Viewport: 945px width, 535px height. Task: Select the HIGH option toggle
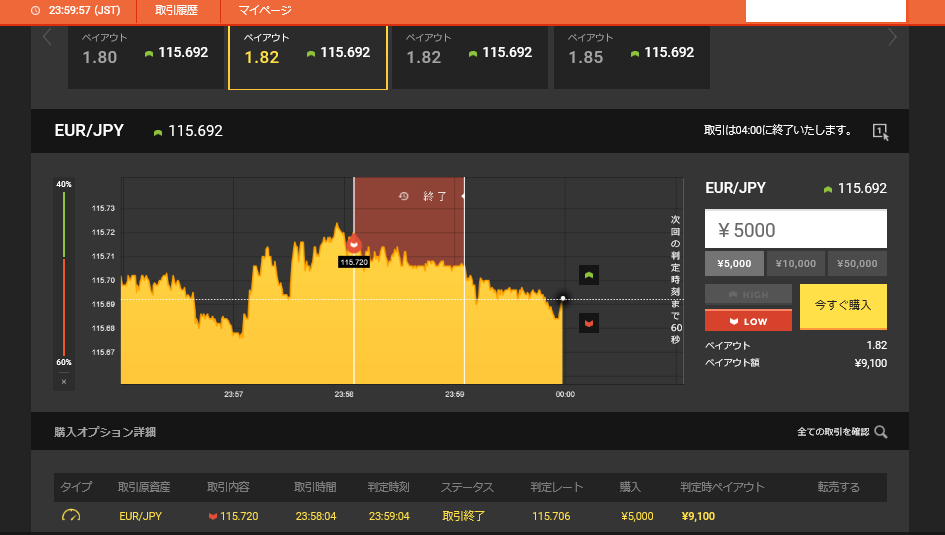coord(748,294)
